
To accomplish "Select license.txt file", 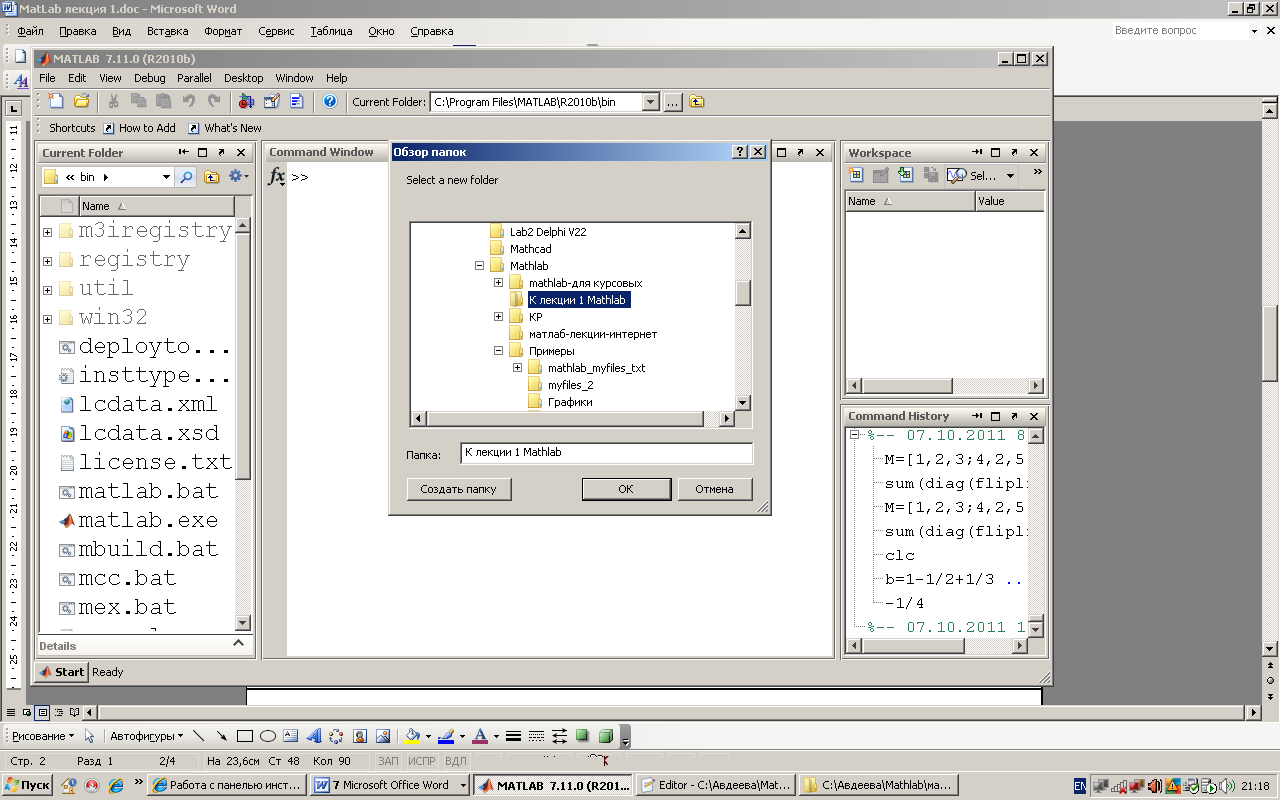I will [146, 462].
